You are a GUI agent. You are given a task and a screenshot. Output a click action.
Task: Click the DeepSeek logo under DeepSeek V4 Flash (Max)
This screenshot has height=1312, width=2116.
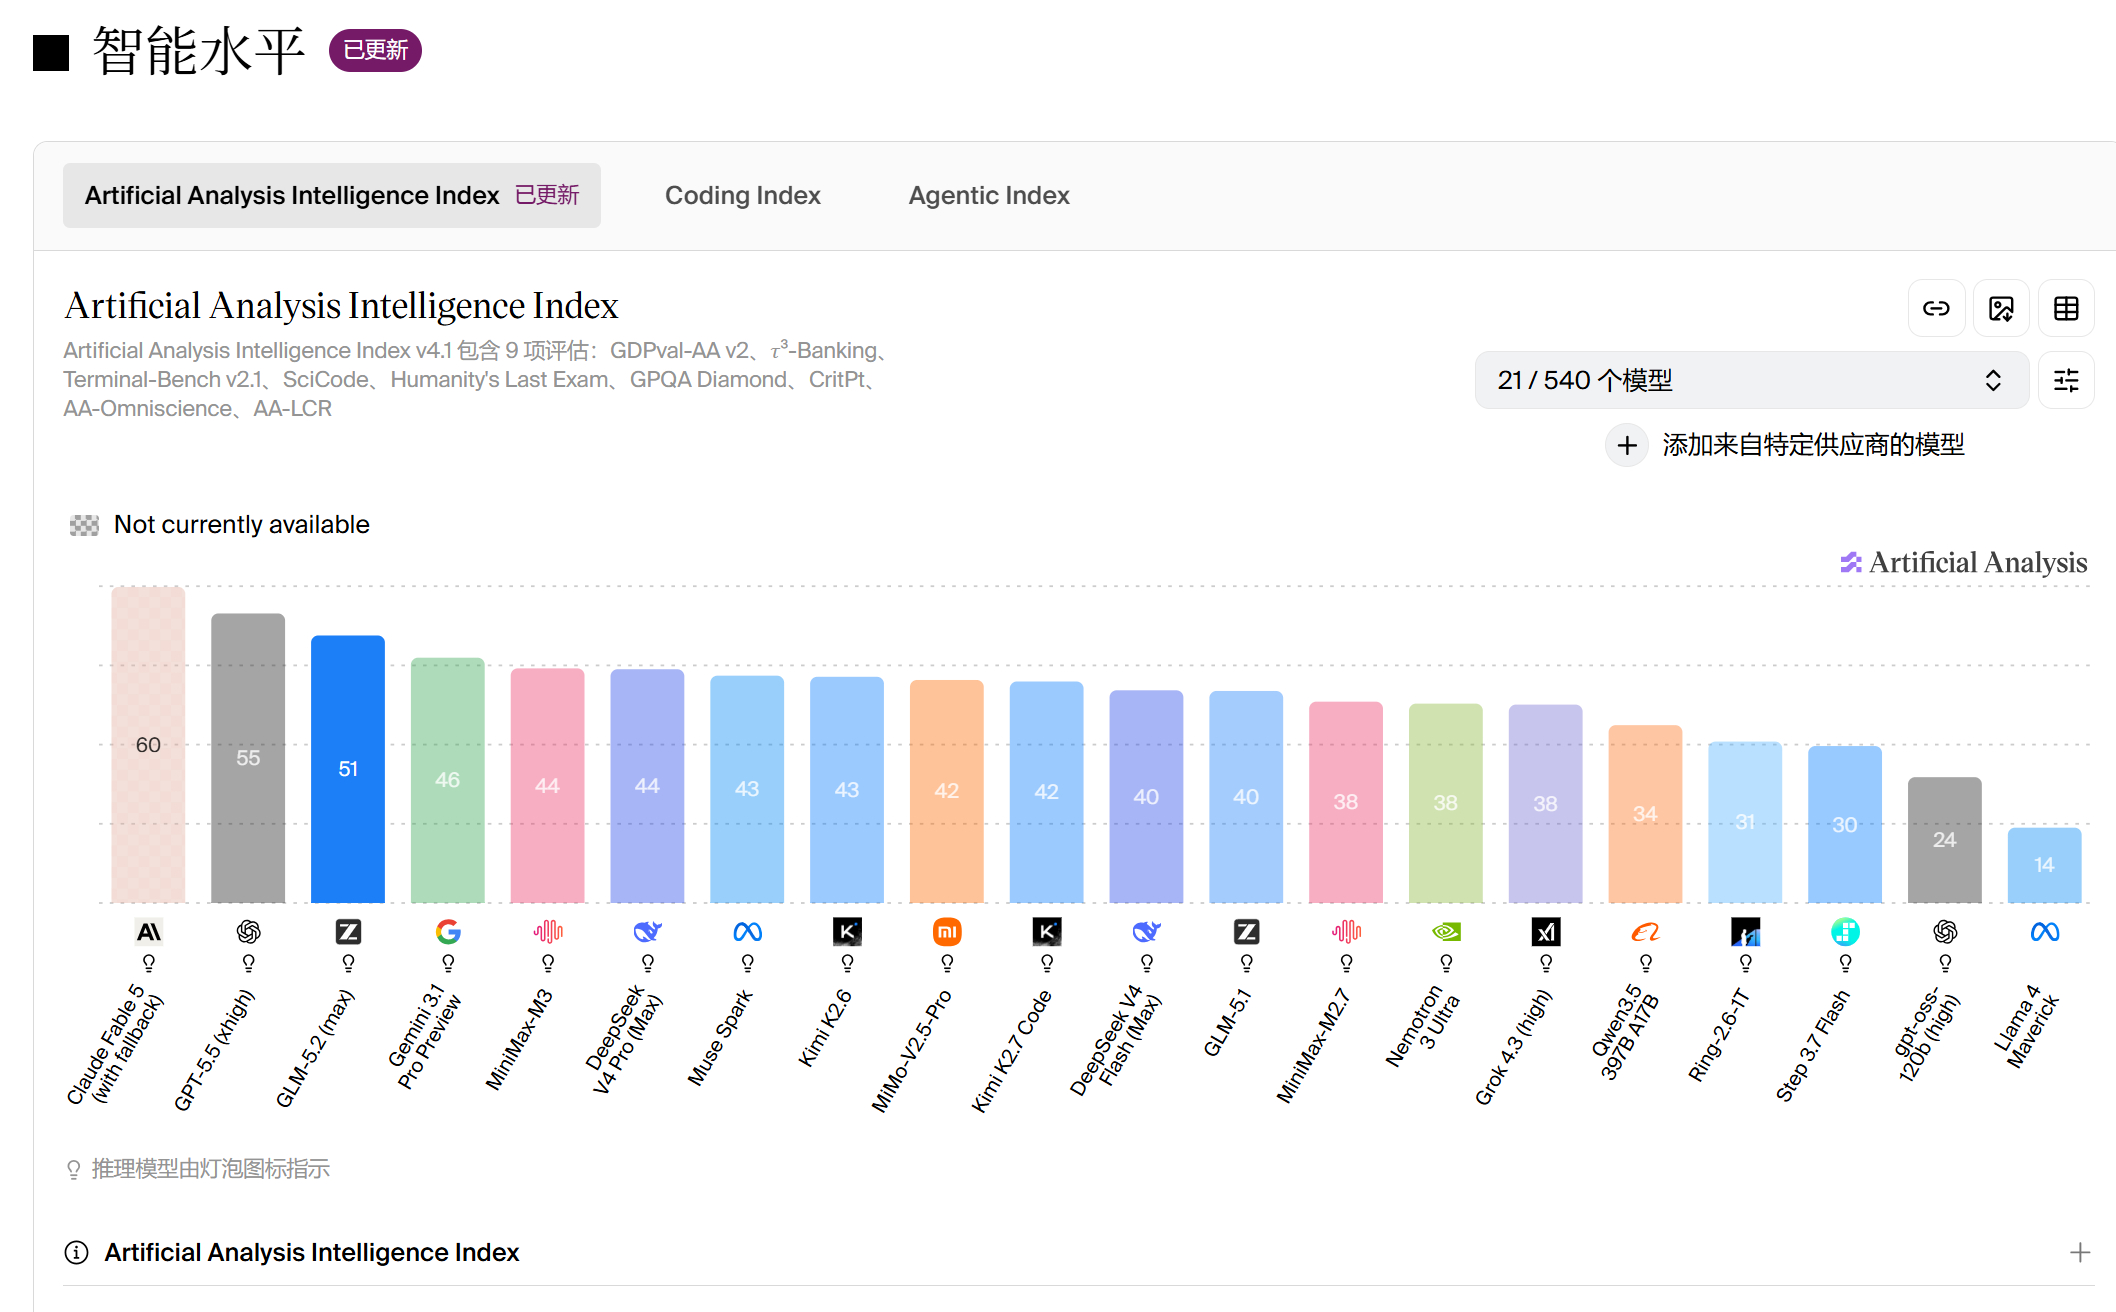[1147, 932]
